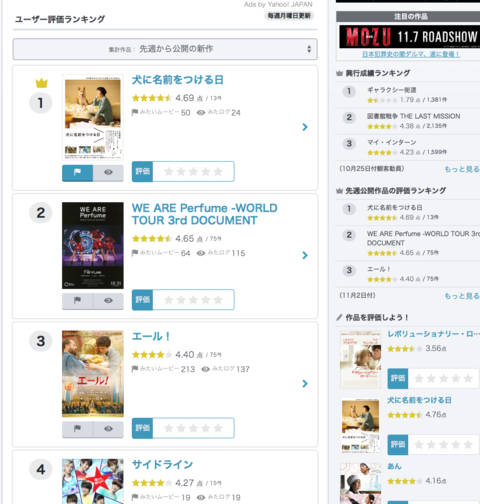Open WE ARE Perfume -WORLD TOUR 3rd DOCUMENT title

(205, 214)
